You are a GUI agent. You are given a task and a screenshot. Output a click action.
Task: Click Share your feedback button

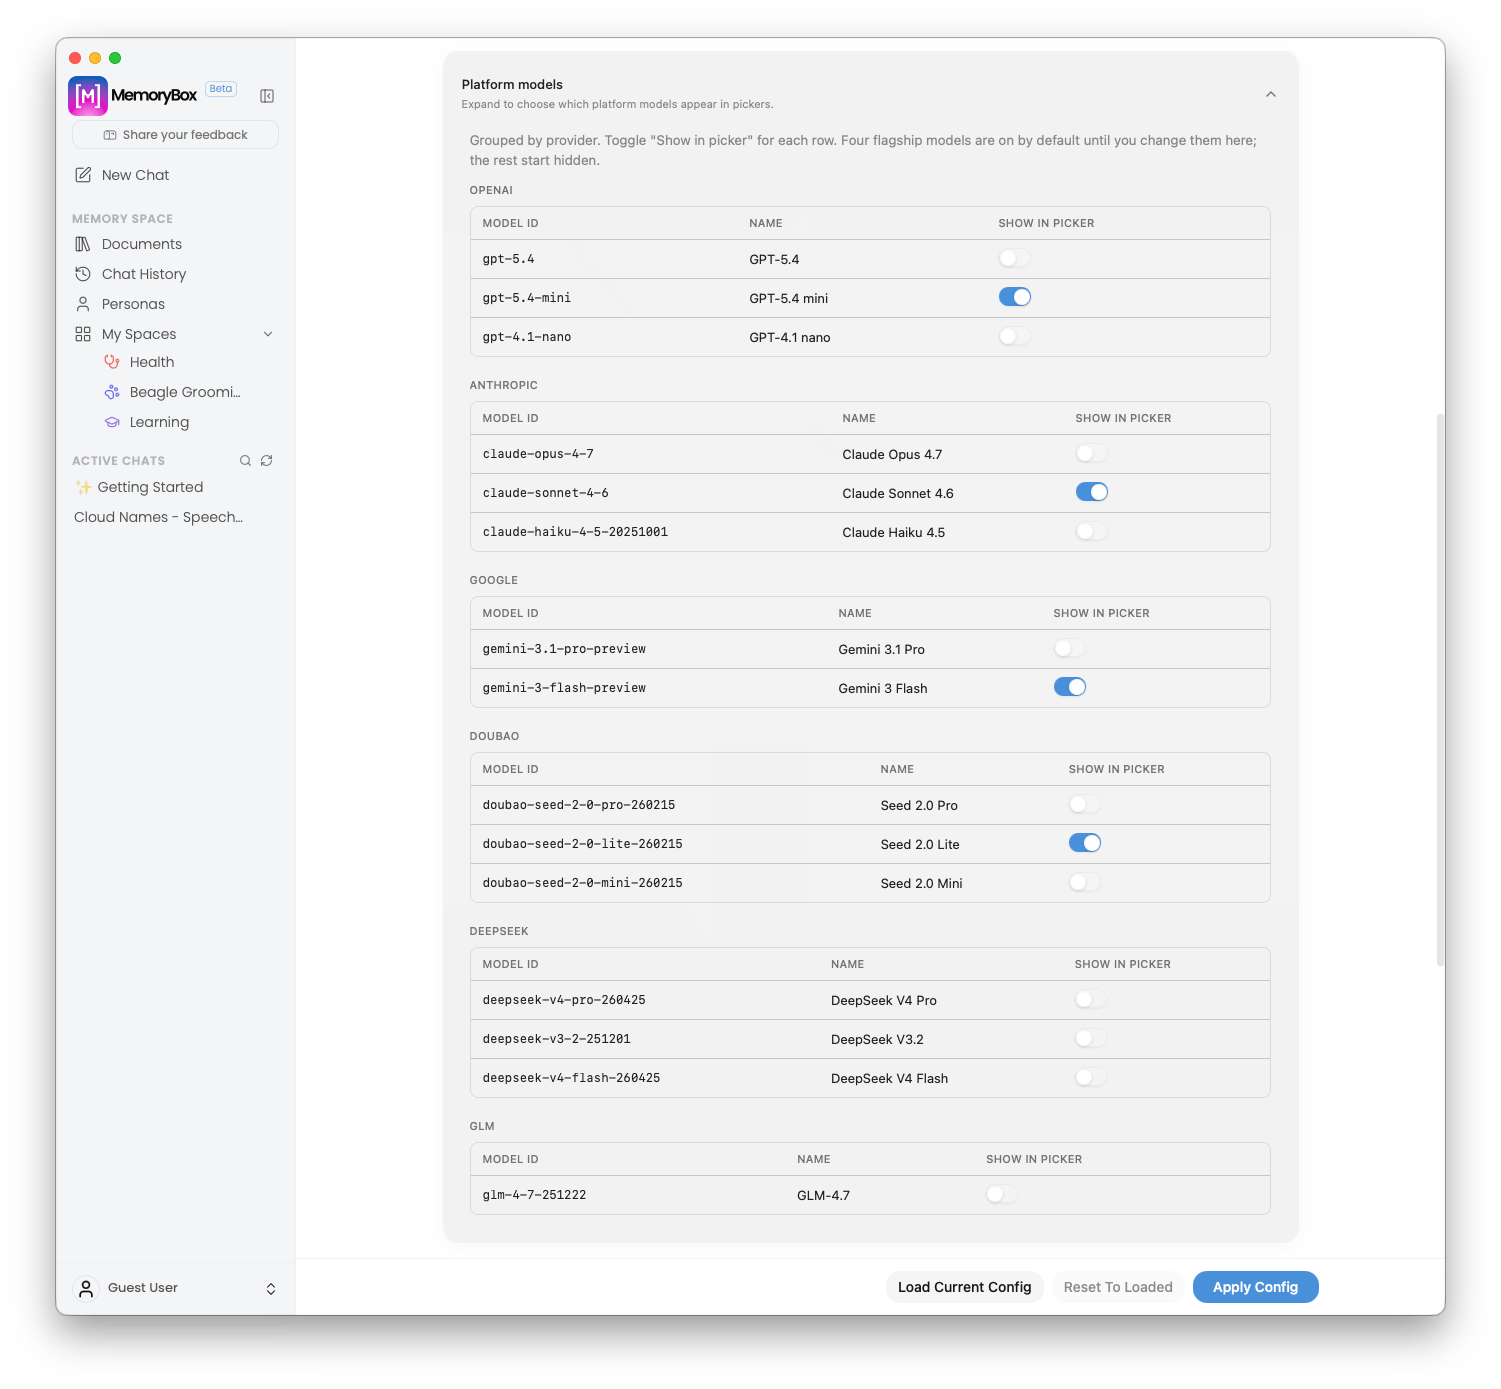coord(175,135)
